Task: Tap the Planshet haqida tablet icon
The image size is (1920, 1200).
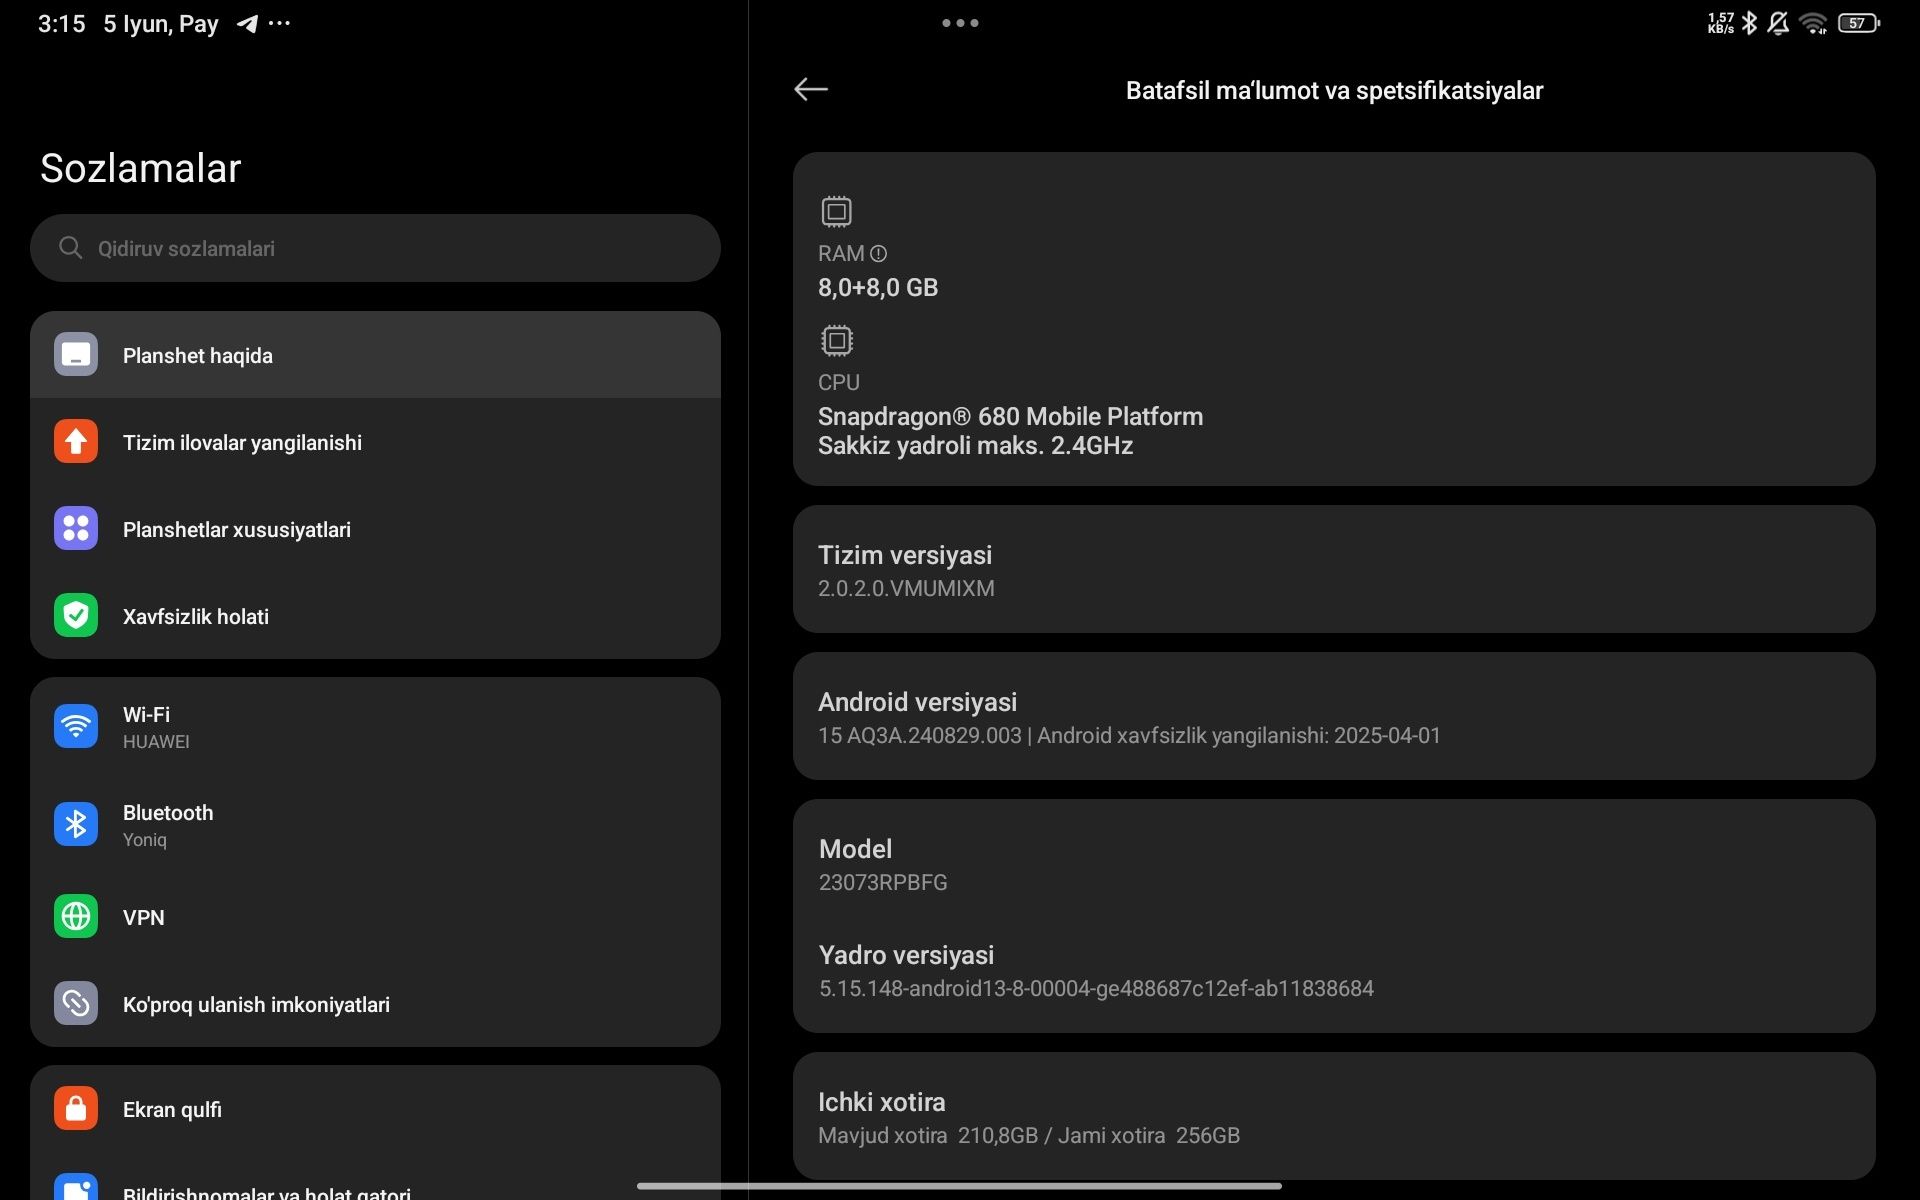Action: click(x=76, y=355)
